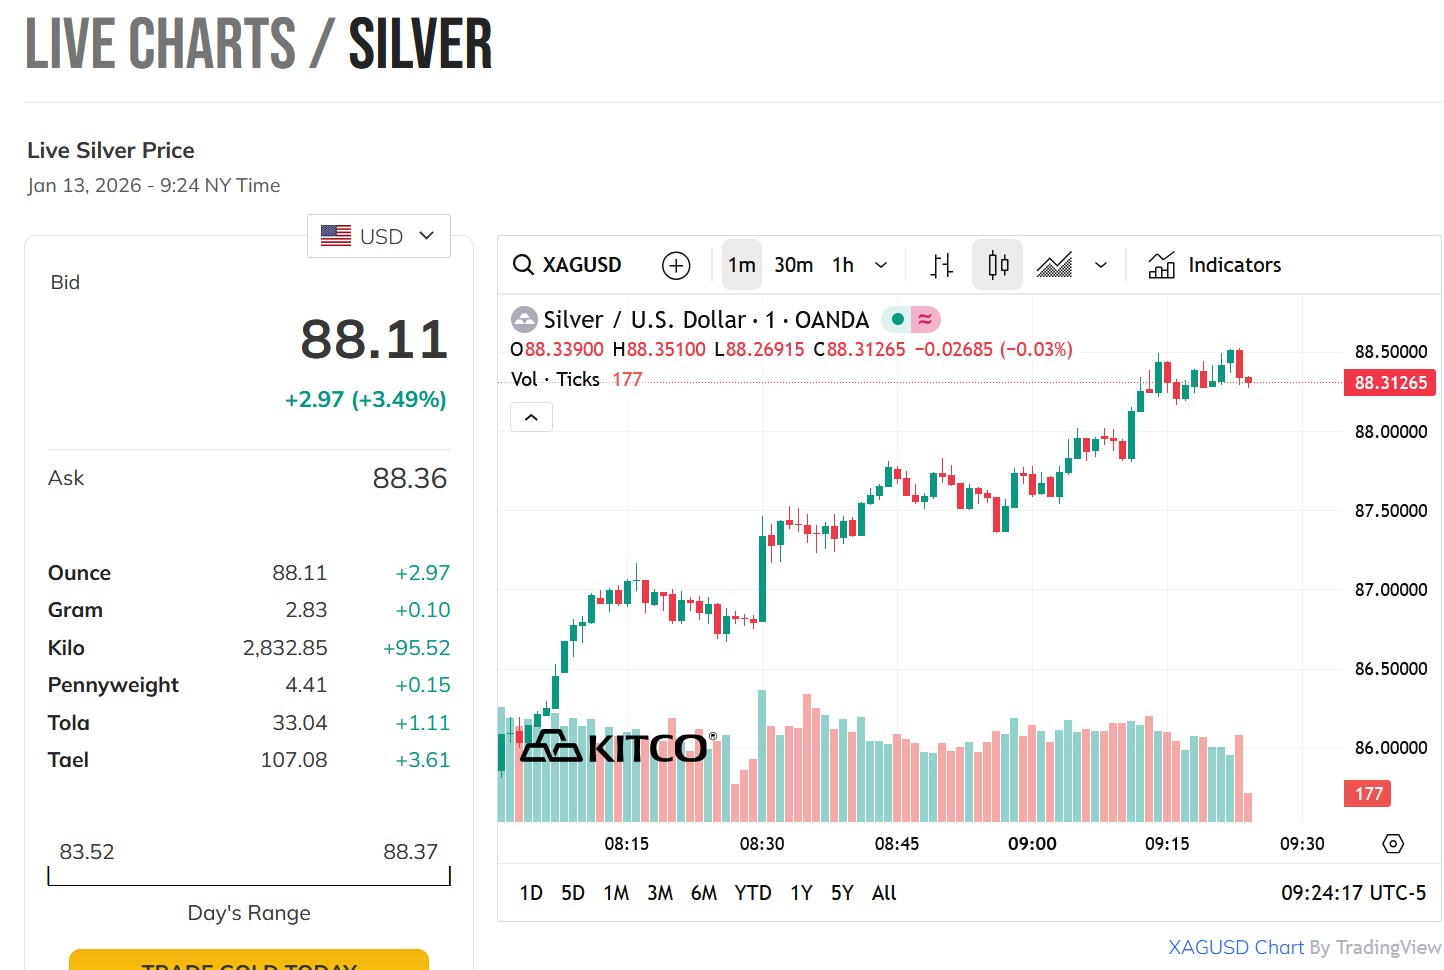Open the USD currency dropdown

(379, 236)
